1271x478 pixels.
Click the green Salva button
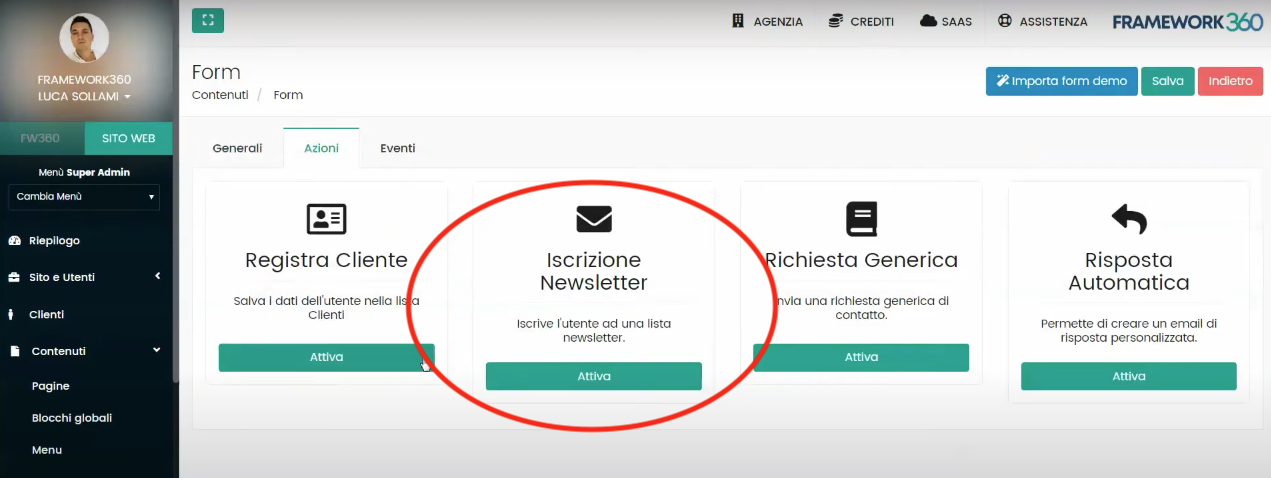[x=1167, y=81]
